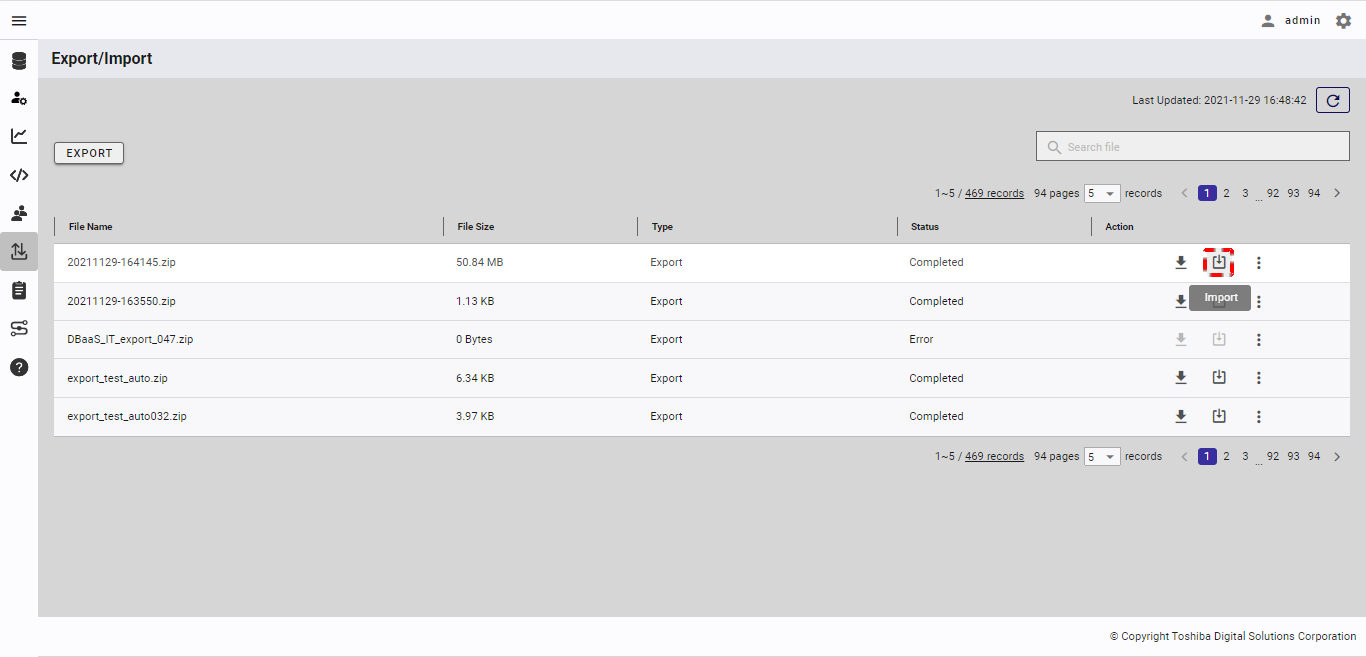Open the database cluster page in sidebar
The image size is (1366, 657).
[x=19, y=61]
